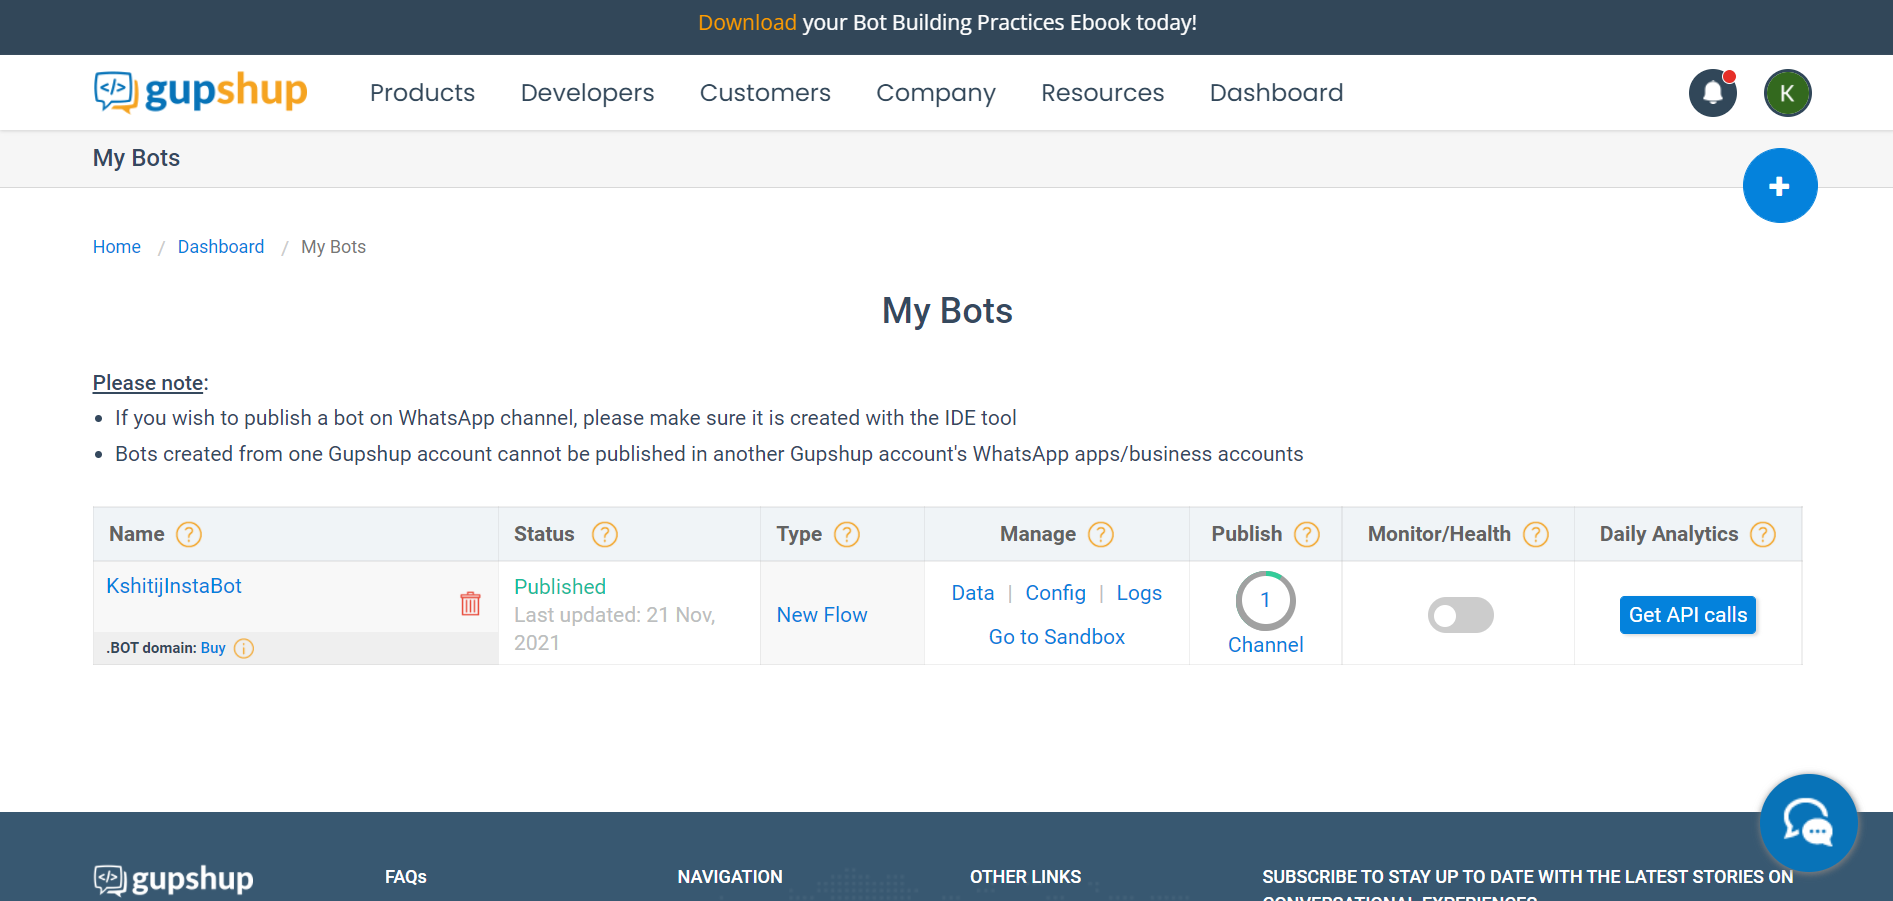This screenshot has width=1893, height=901.
Task: Click the FAQs footer heading
Action: [x=406, y=877]
